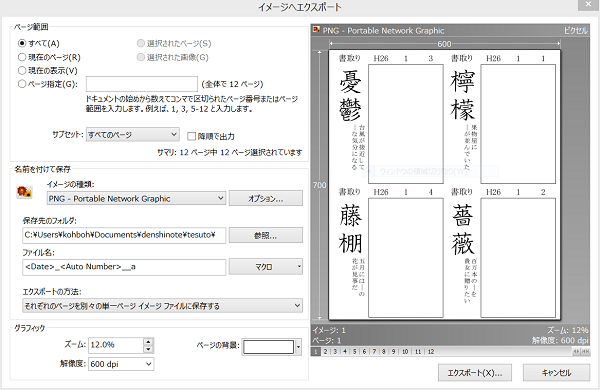Select the ページ指定(G) radio button
The height and width of the screenshot is (390, 600).
(x=22, y=84)
